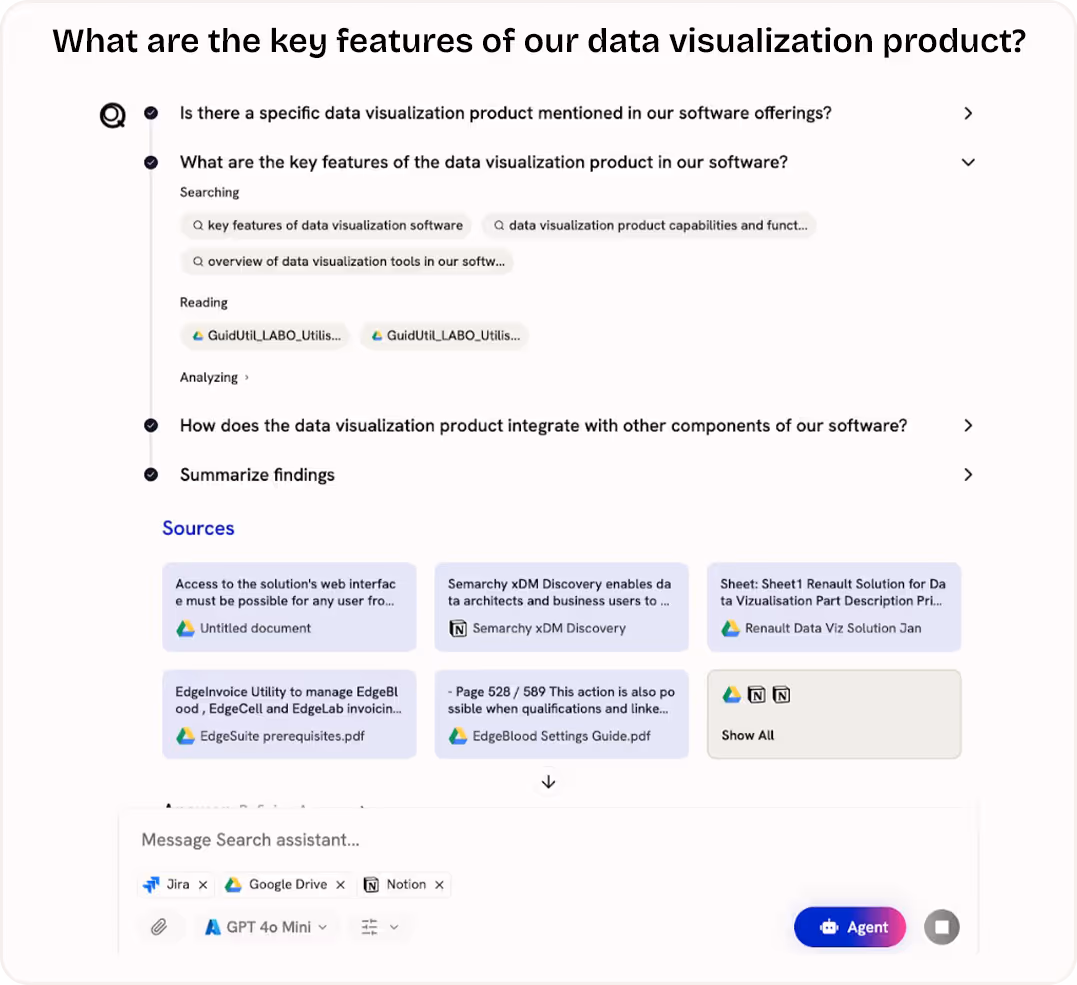Click the completed bullet of 'Is there a specific' step
The height and width of the screenshot is (985, 1077).
[151, 113]
